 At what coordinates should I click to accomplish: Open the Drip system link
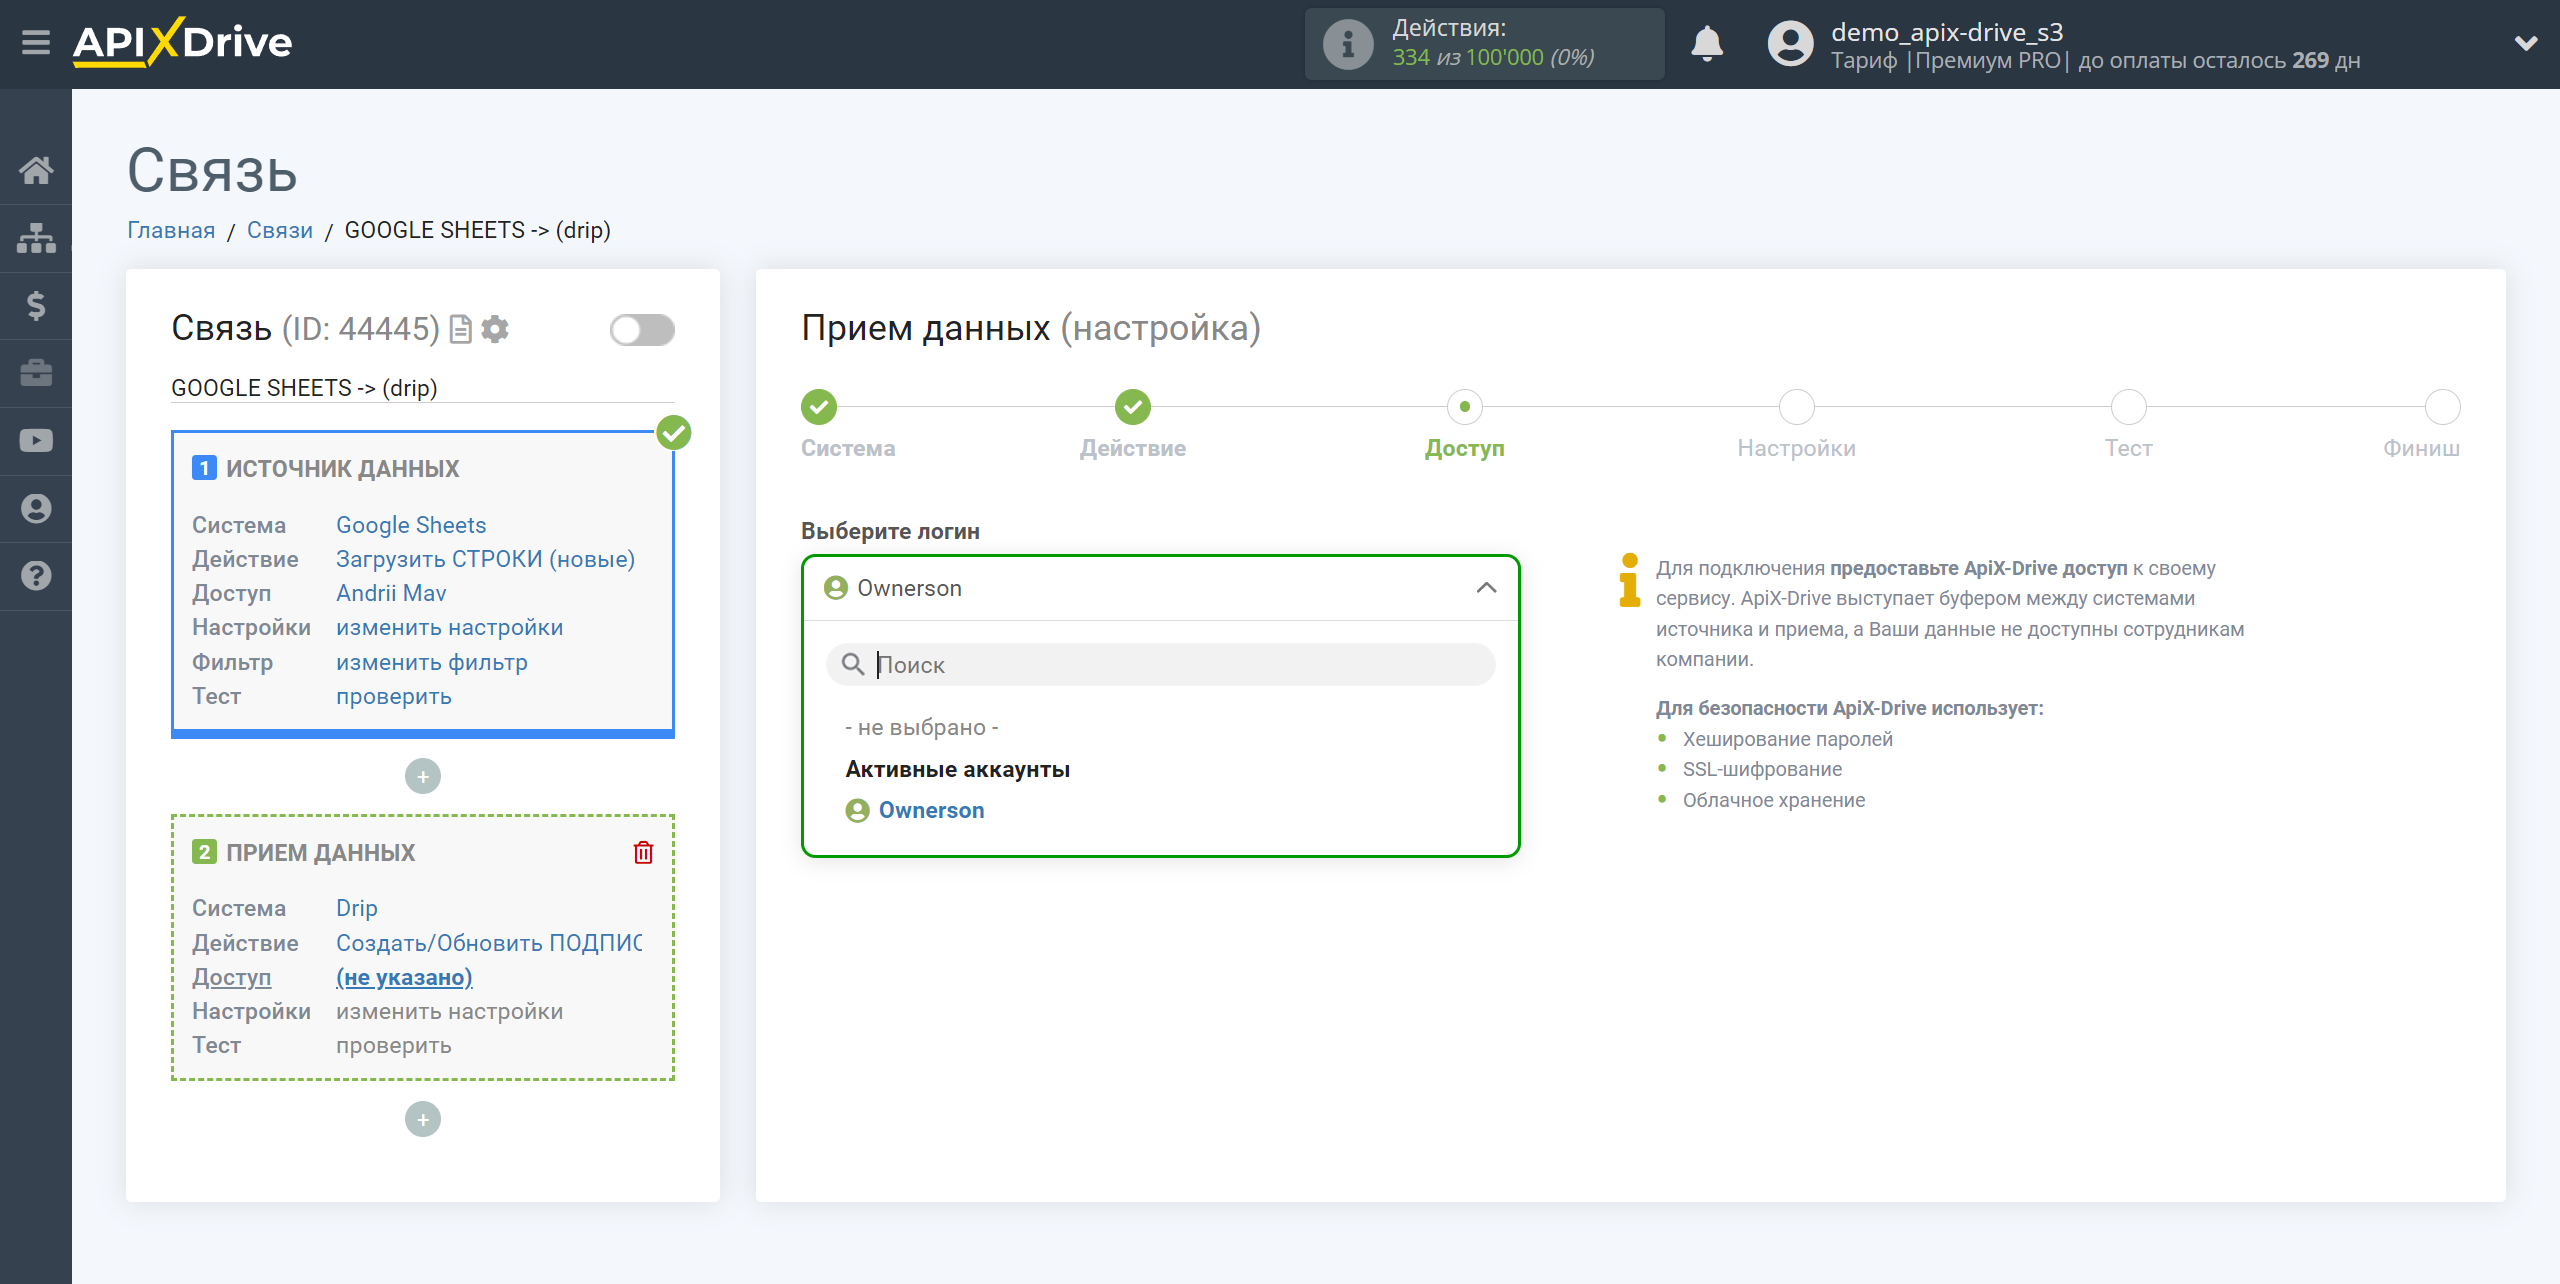357,908
